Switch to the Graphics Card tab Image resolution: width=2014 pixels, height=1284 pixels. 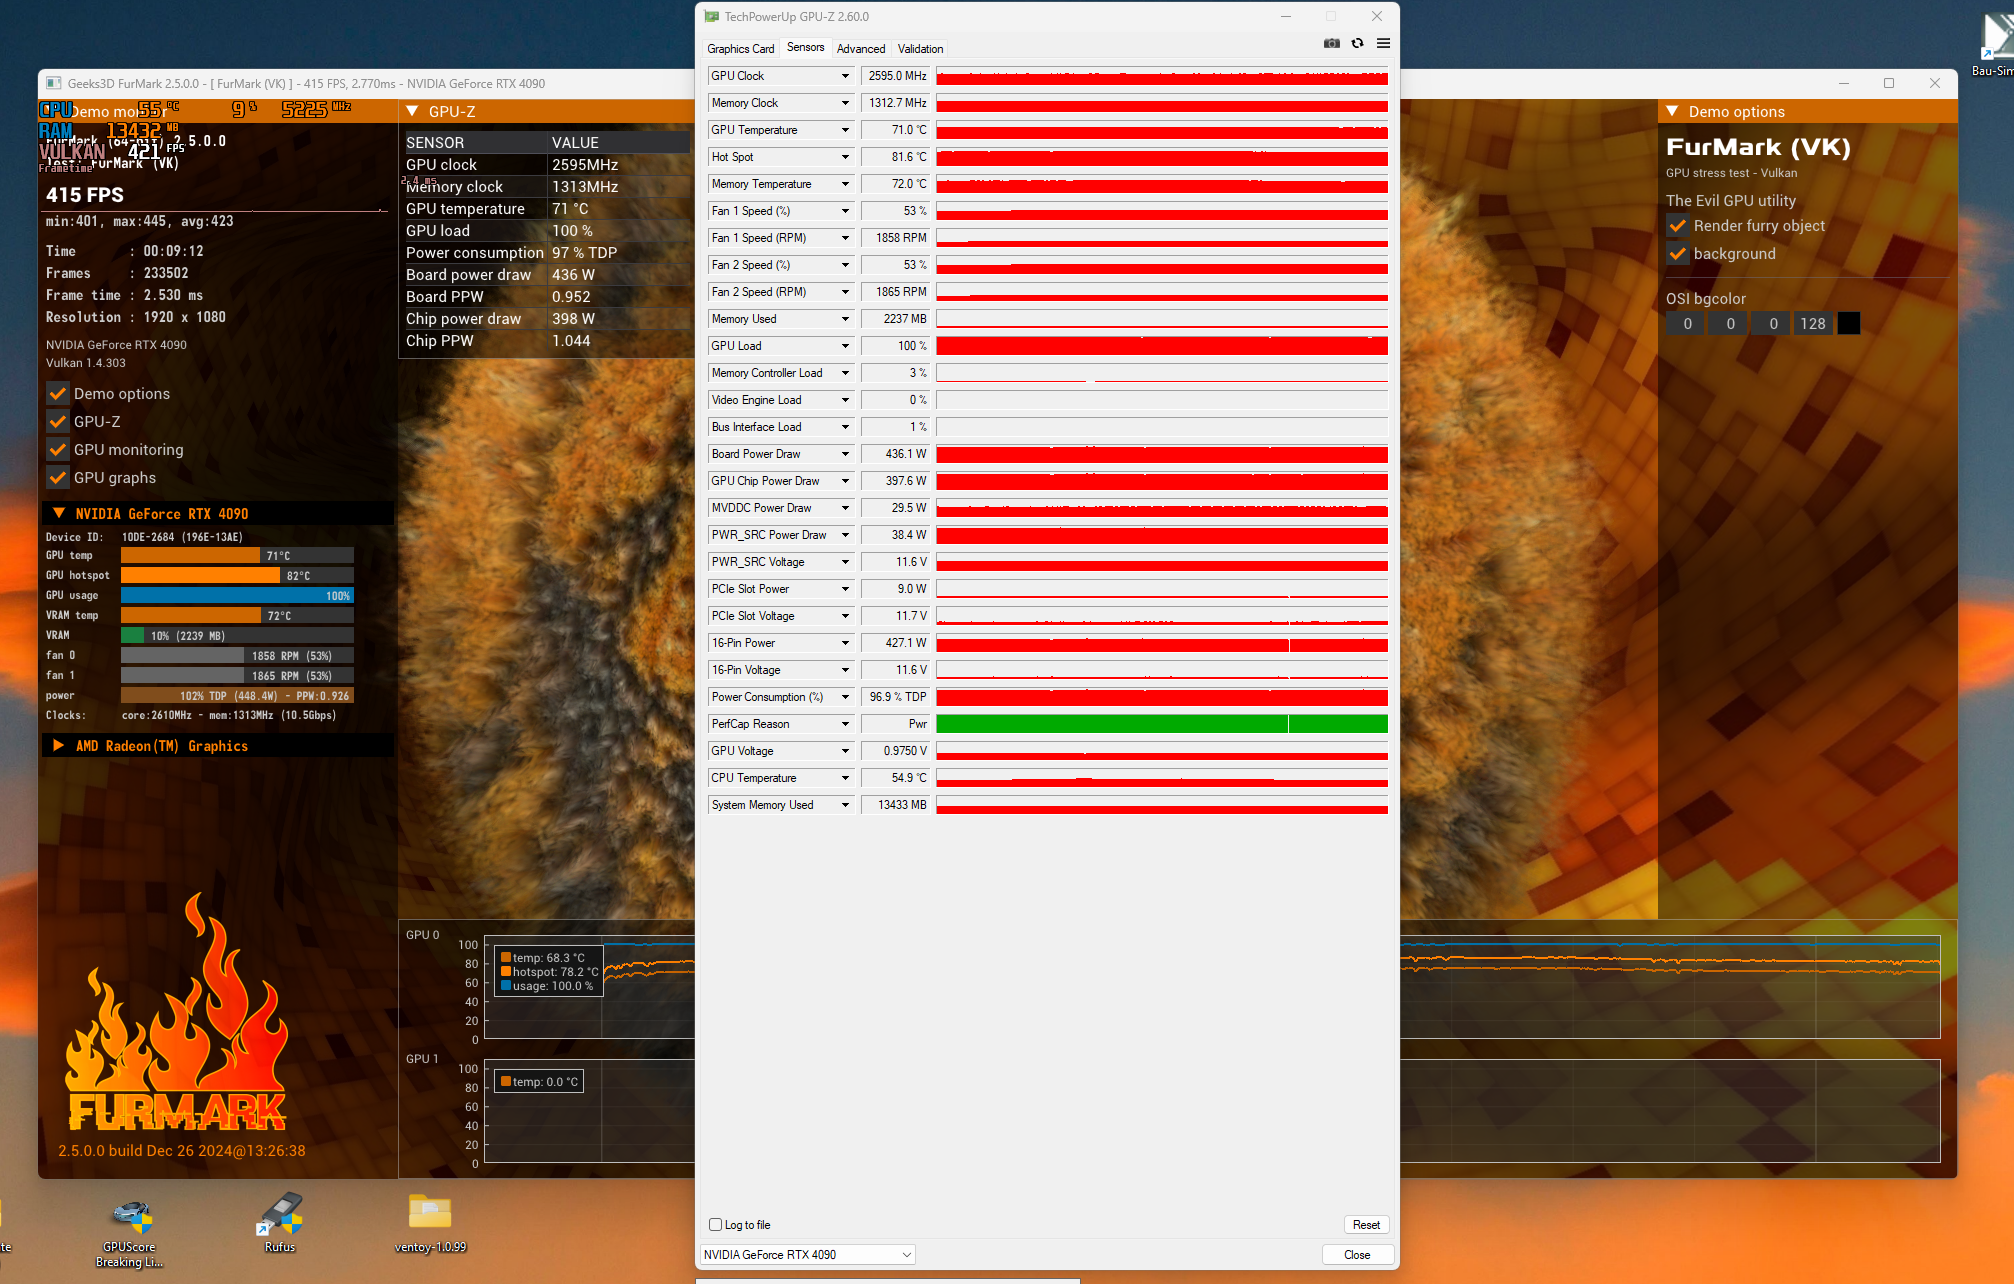coord(740,48)
